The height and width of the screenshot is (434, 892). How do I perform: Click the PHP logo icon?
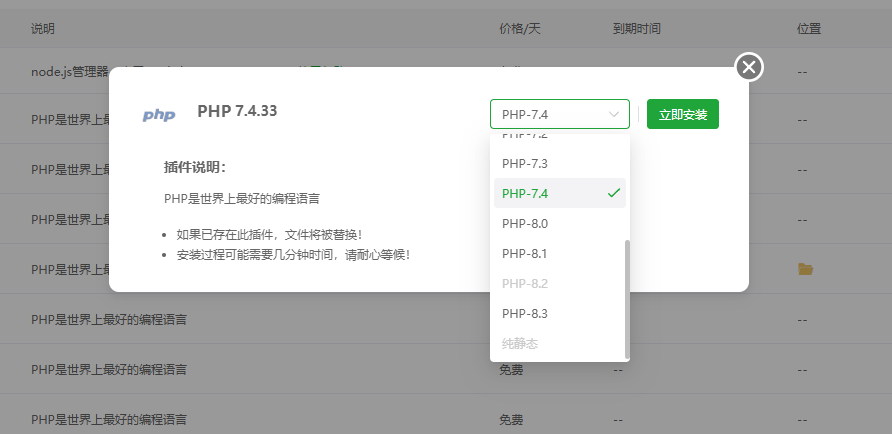[x=159, y=115]
